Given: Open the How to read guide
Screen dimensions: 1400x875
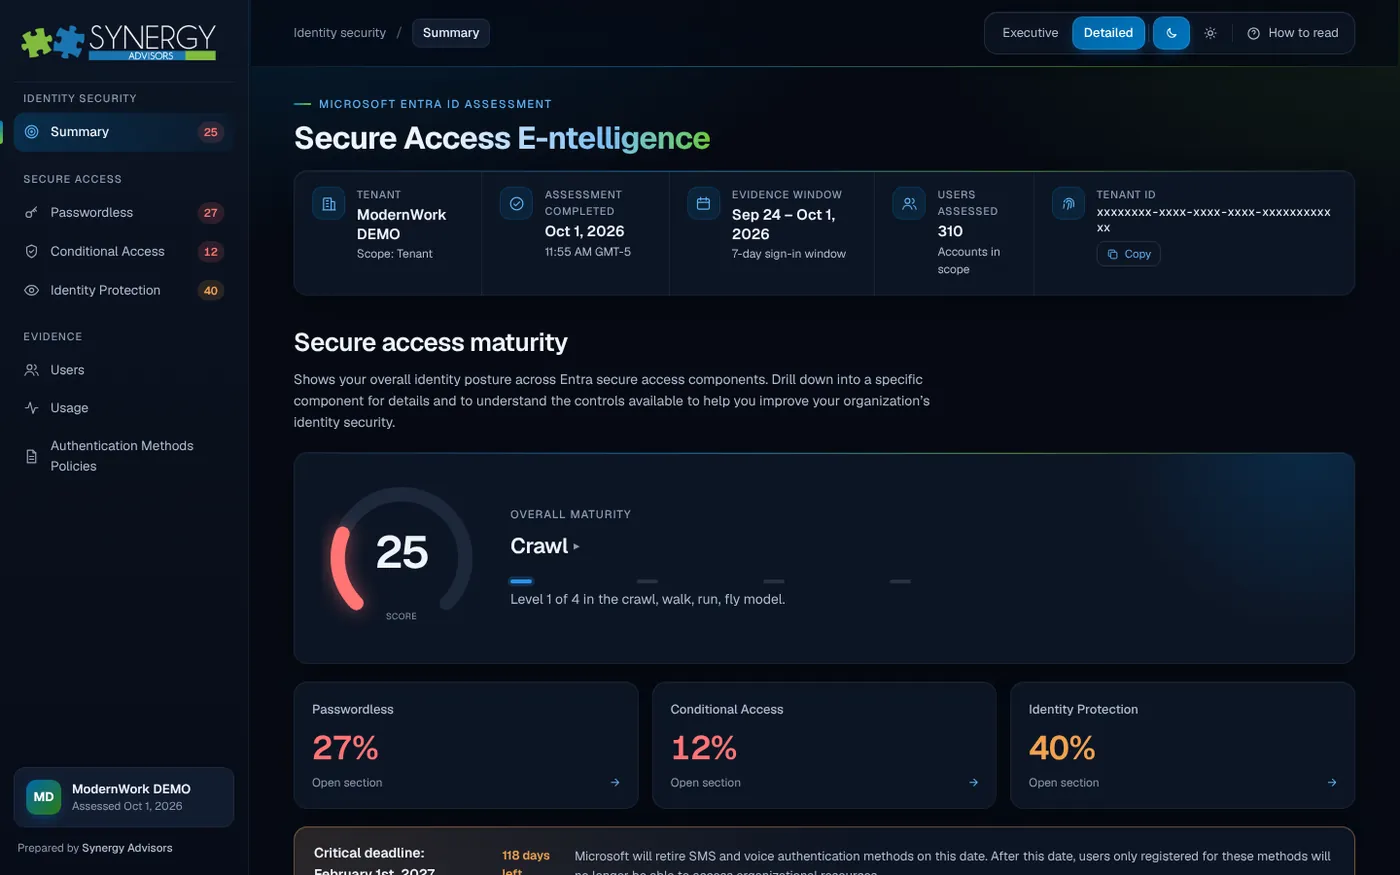Looking at the screenshot, I should 1292,33.
